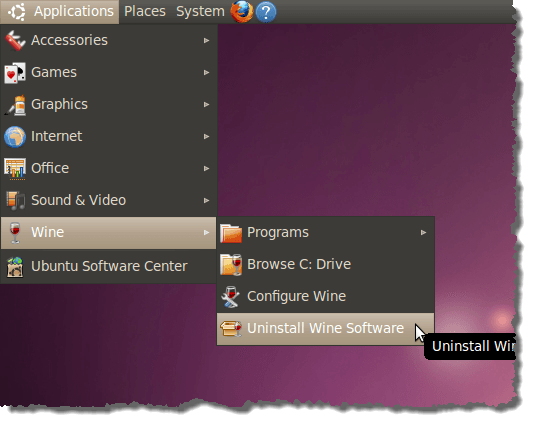
Task: Click the Uninstall Wine Software box icon
Action: pos(231,328)
